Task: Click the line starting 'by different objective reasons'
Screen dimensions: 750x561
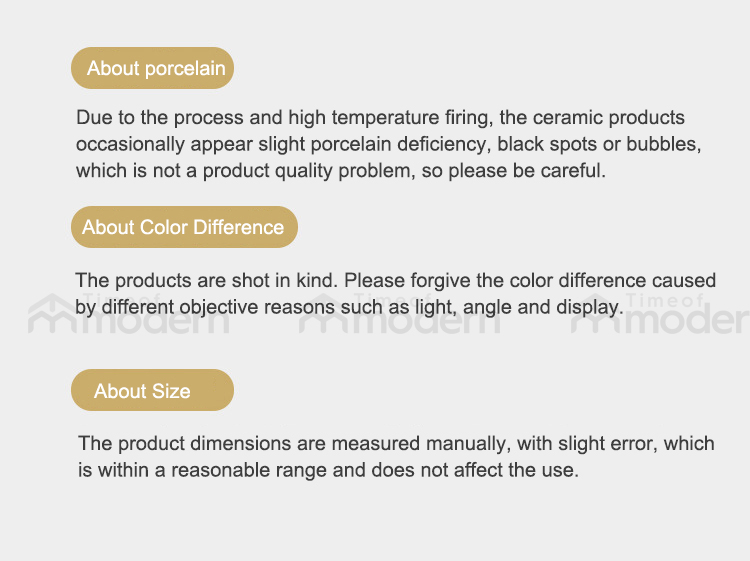Action: (350, 307)
